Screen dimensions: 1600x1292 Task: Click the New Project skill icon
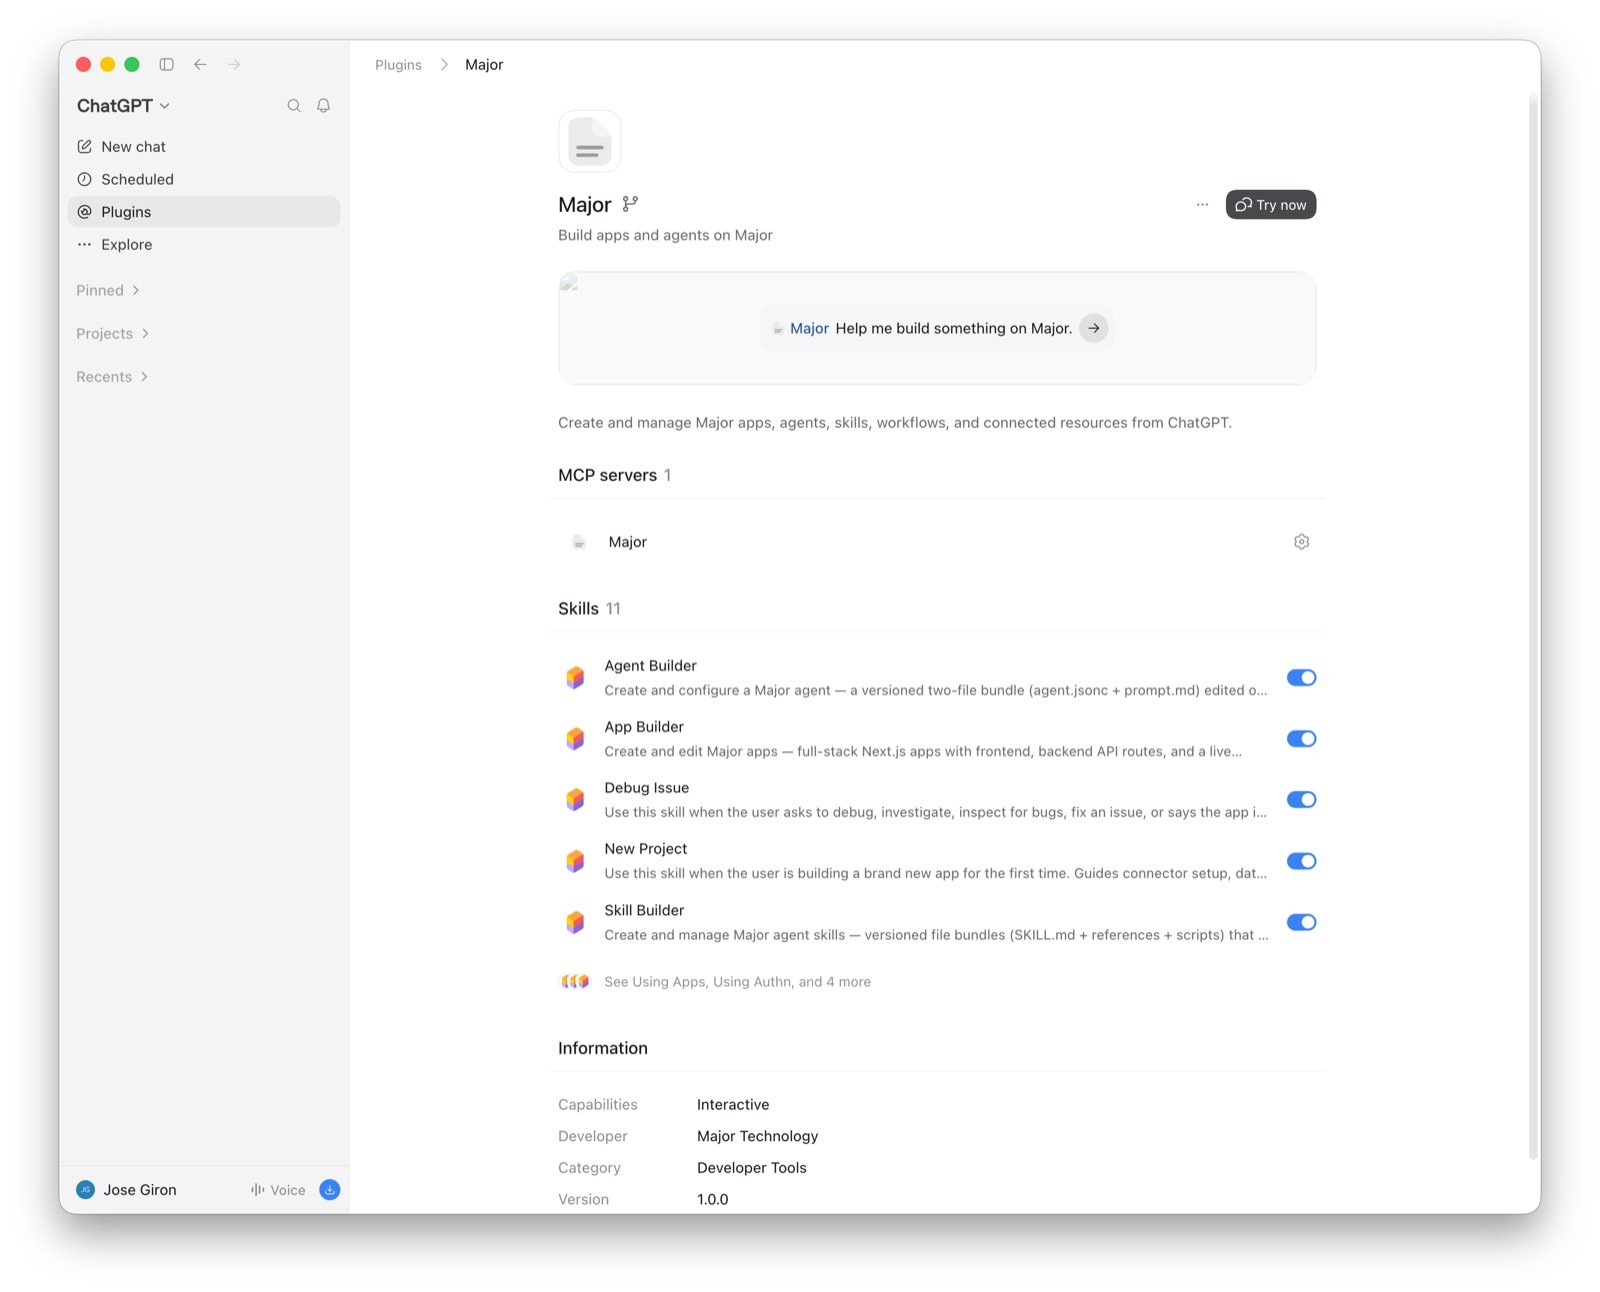pos(575,861)
